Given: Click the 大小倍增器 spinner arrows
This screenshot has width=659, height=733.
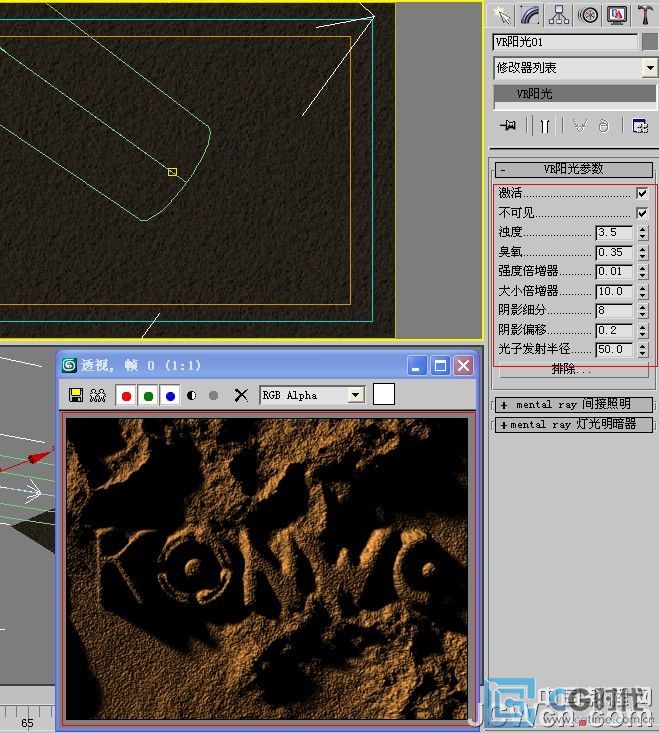Looking at the screenshot, I should click(643, 291).
